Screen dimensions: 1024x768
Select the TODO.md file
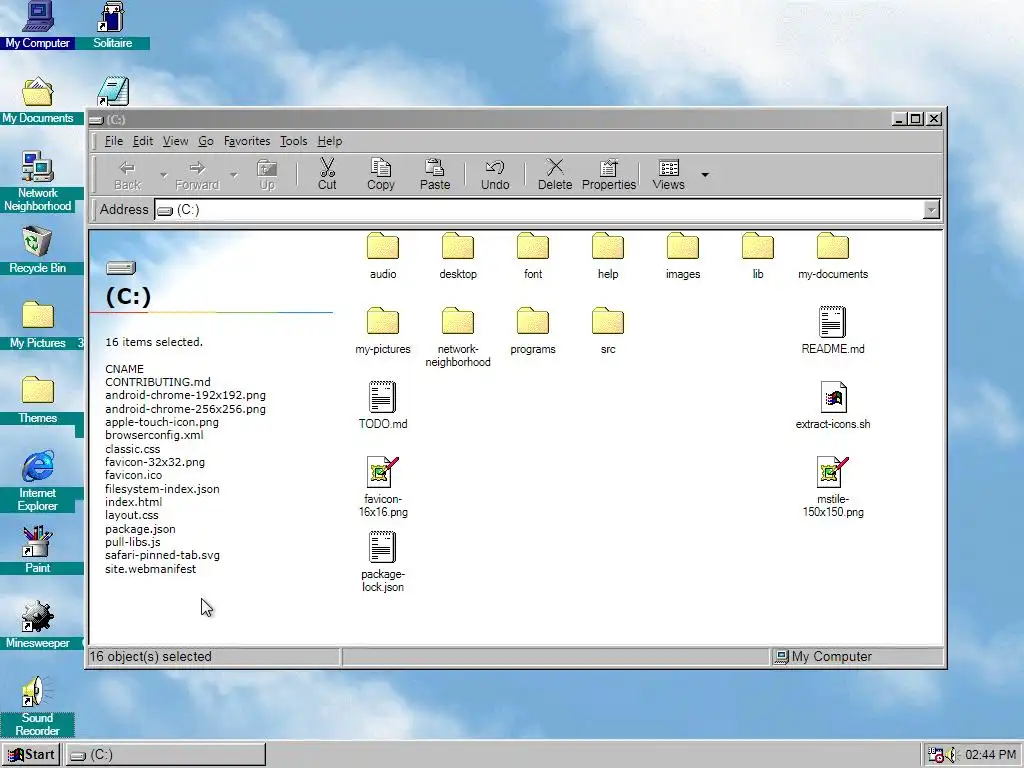(x=383, y=405)
